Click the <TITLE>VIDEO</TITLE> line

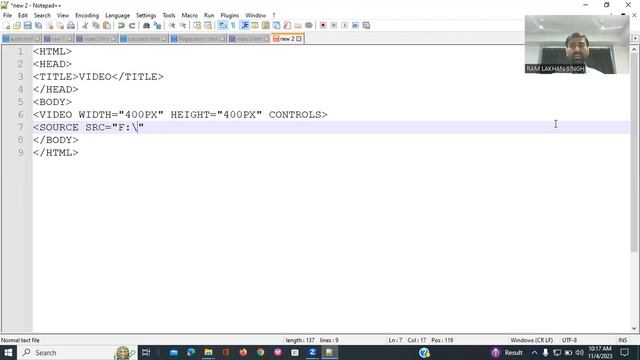pos(98,77)
